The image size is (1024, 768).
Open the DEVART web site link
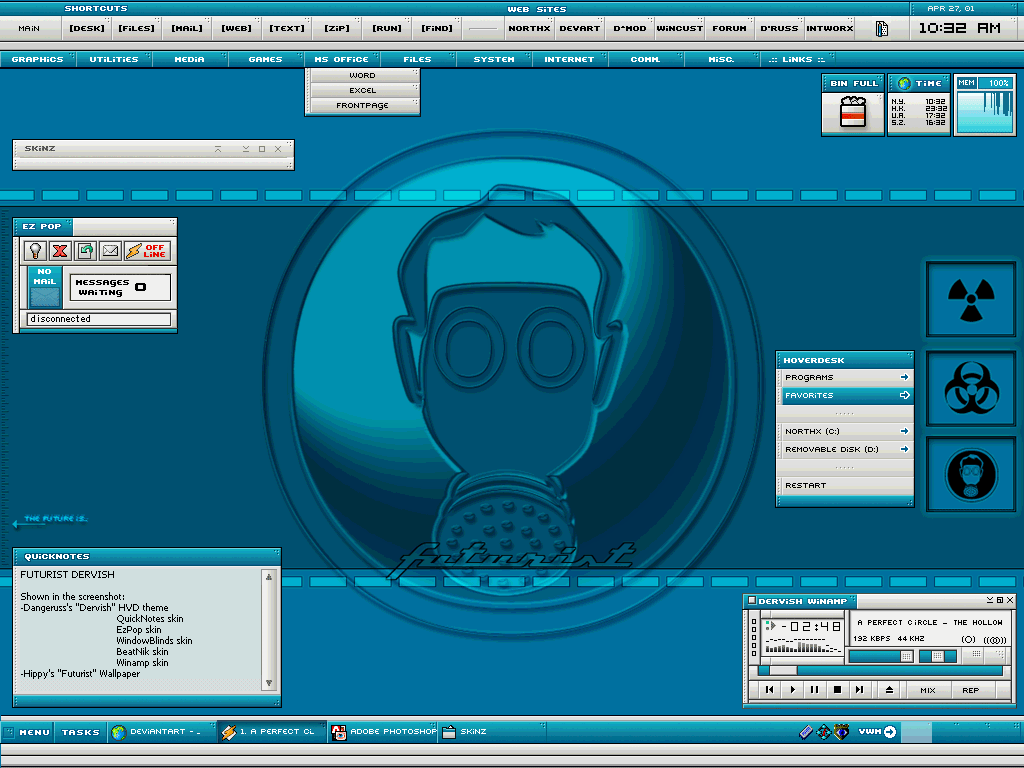(x=579, y=28)
